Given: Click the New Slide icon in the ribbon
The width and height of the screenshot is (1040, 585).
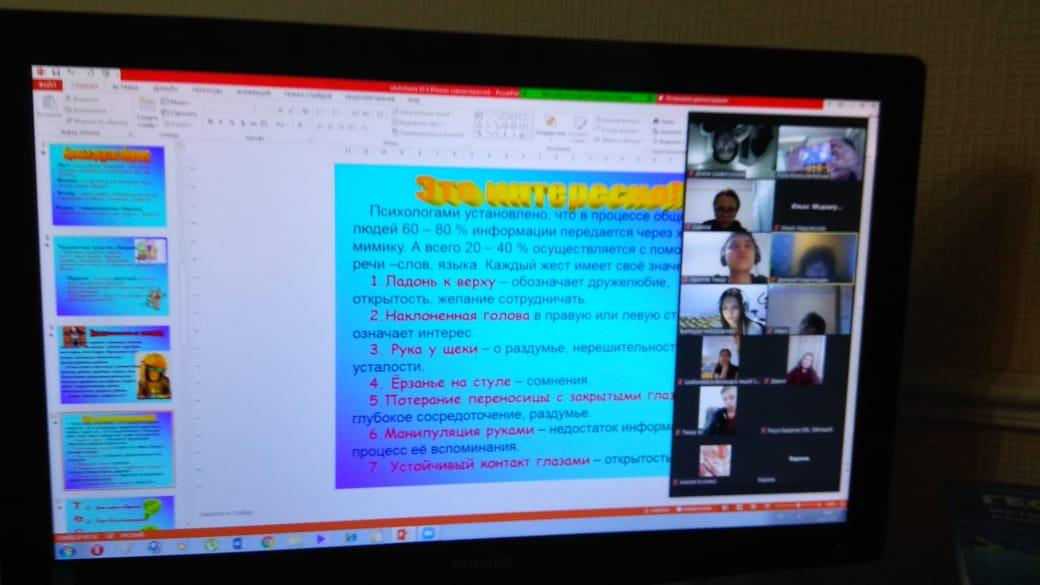Looking at the screenshot, I should click(146, 110).
